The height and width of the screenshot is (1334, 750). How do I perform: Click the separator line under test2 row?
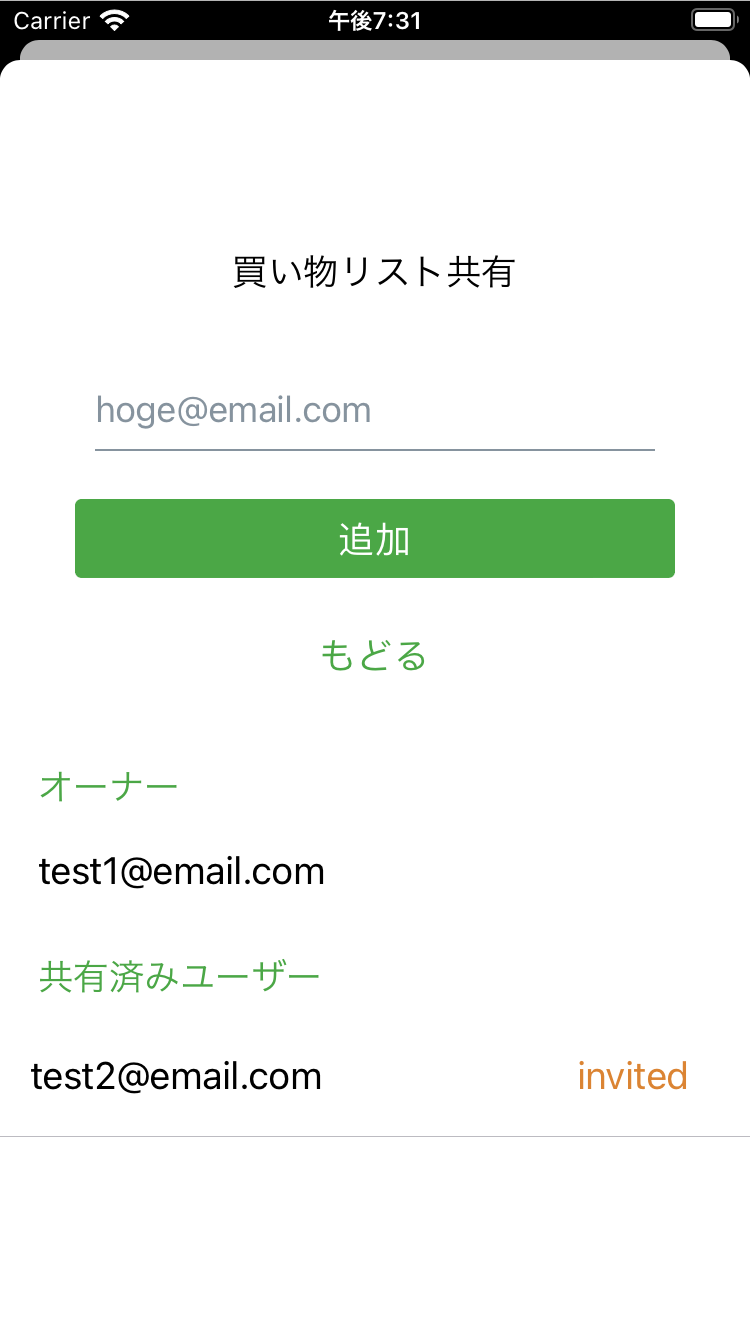pyautogui.click(x=375, y=1137)
